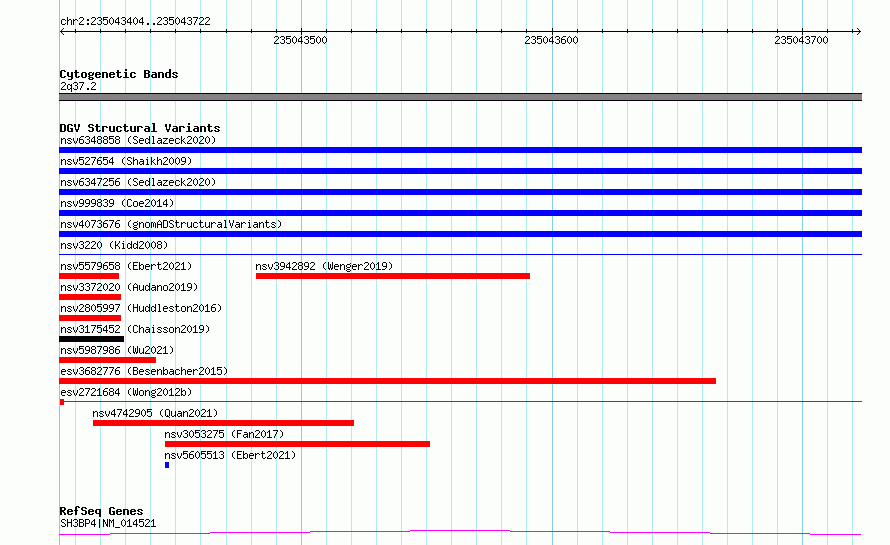This screenshot has width=890, height=545.
Task: Click nsv5987986 (Wu2021) variant label
Action: click(117, 350)
